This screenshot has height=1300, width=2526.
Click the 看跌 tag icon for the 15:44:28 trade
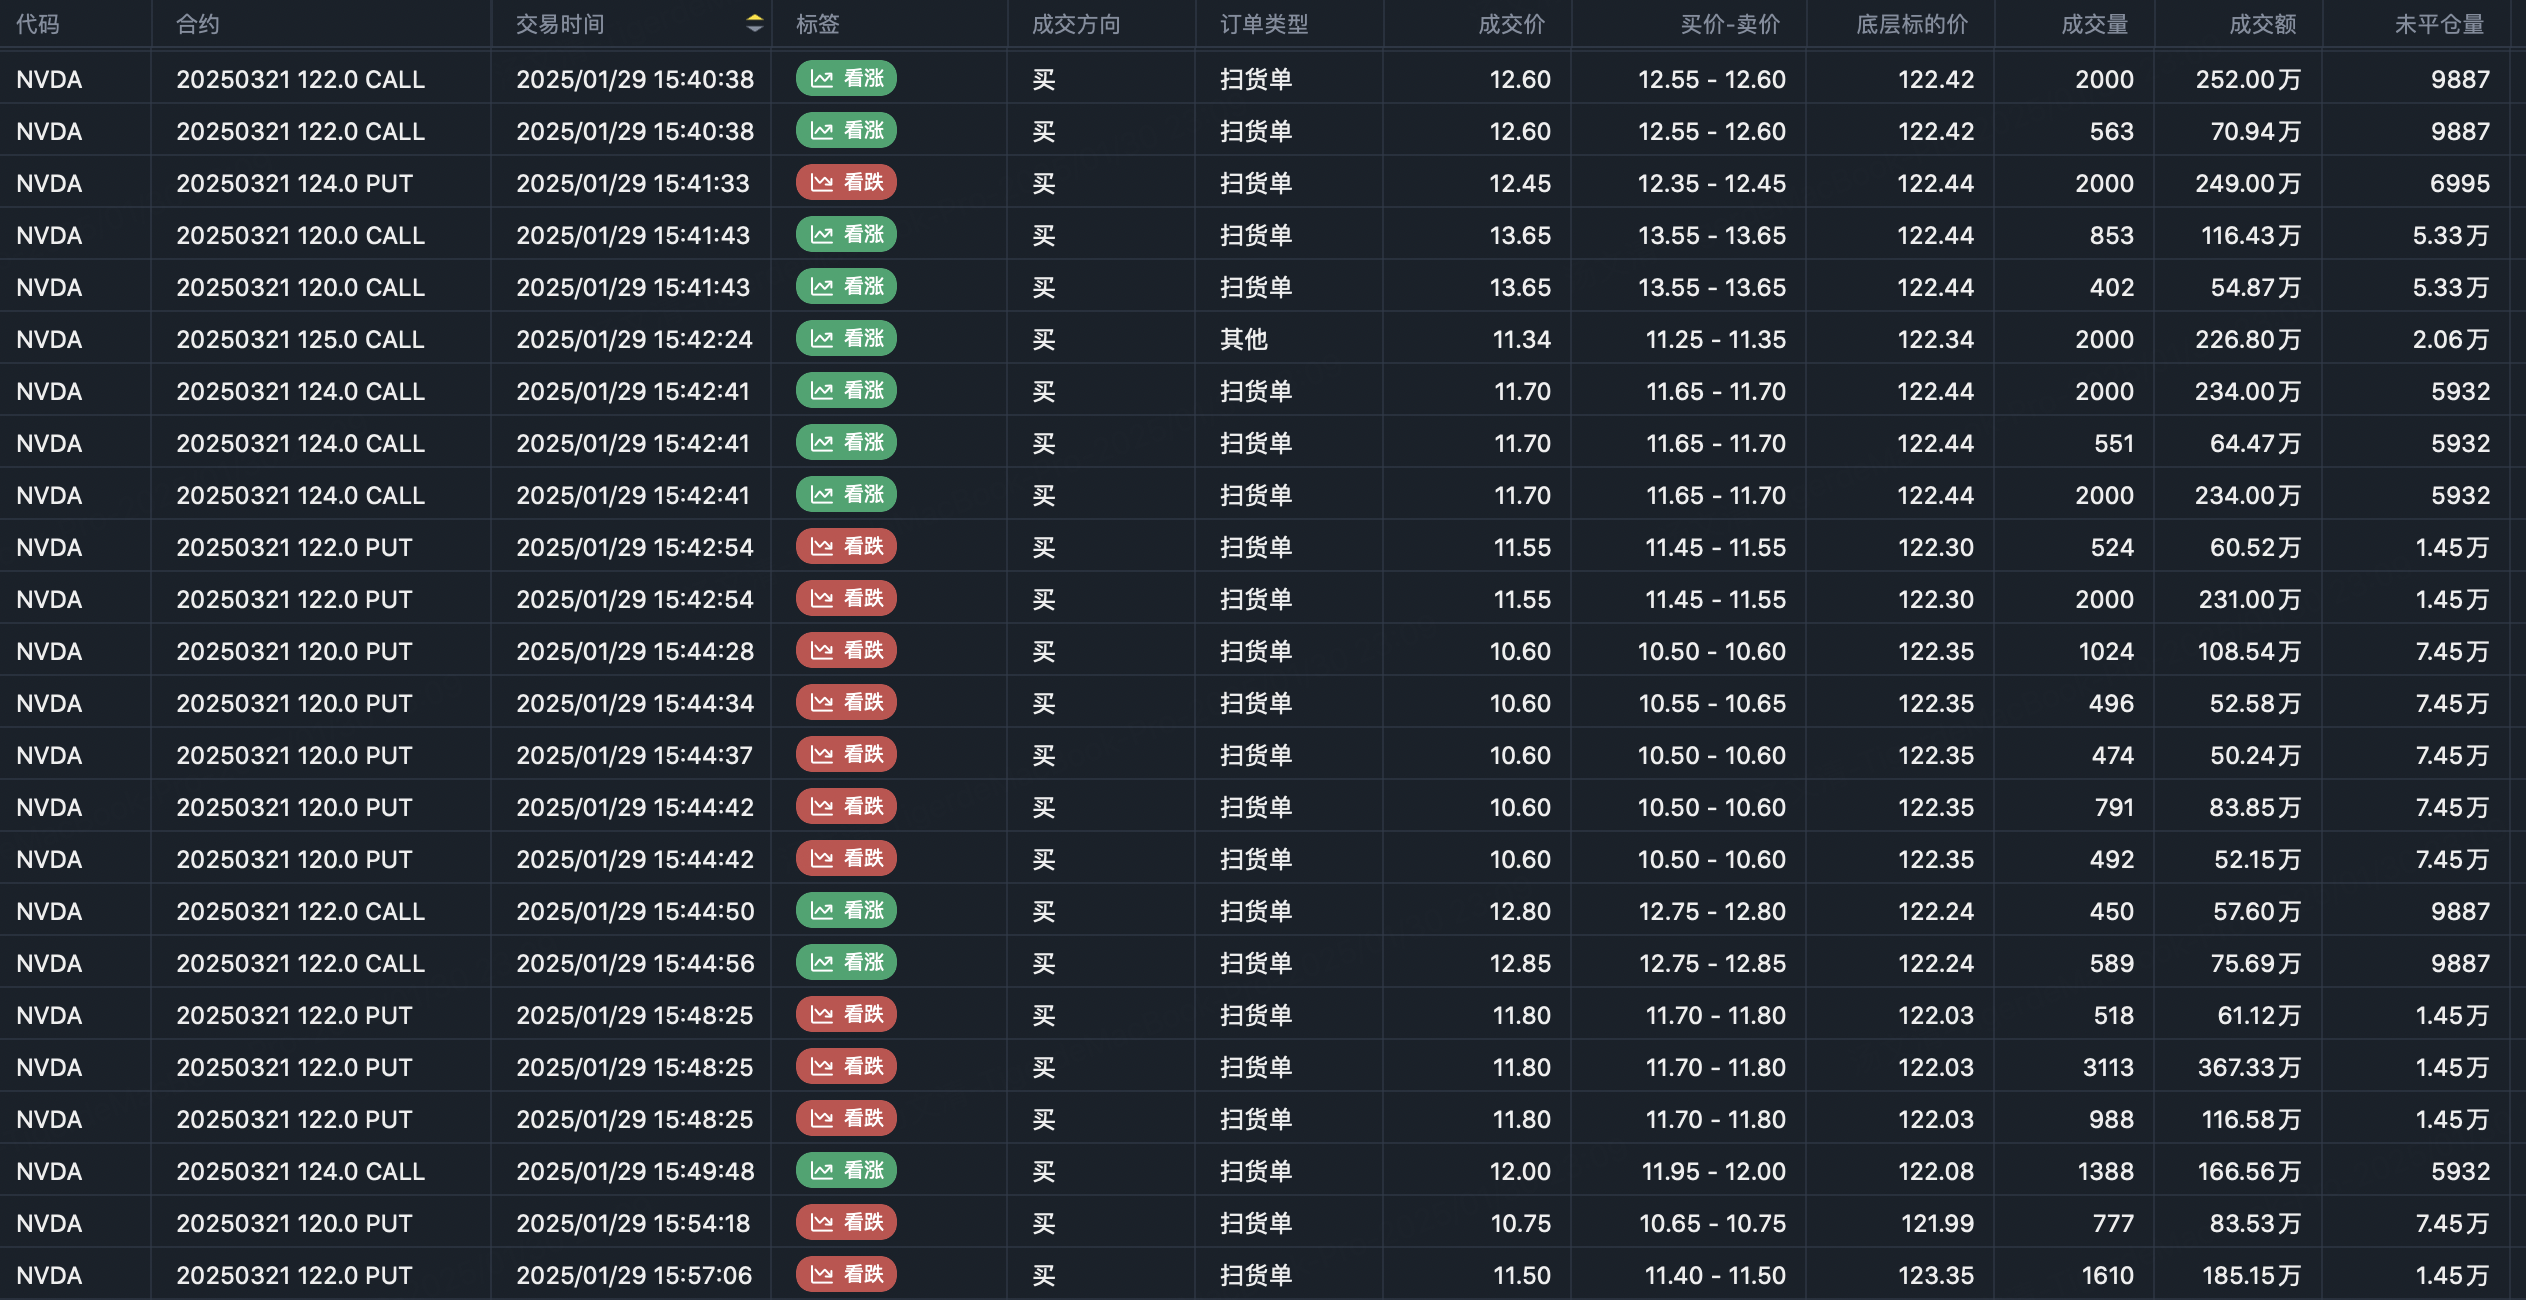pyautogui.click(x=822, y=651)
